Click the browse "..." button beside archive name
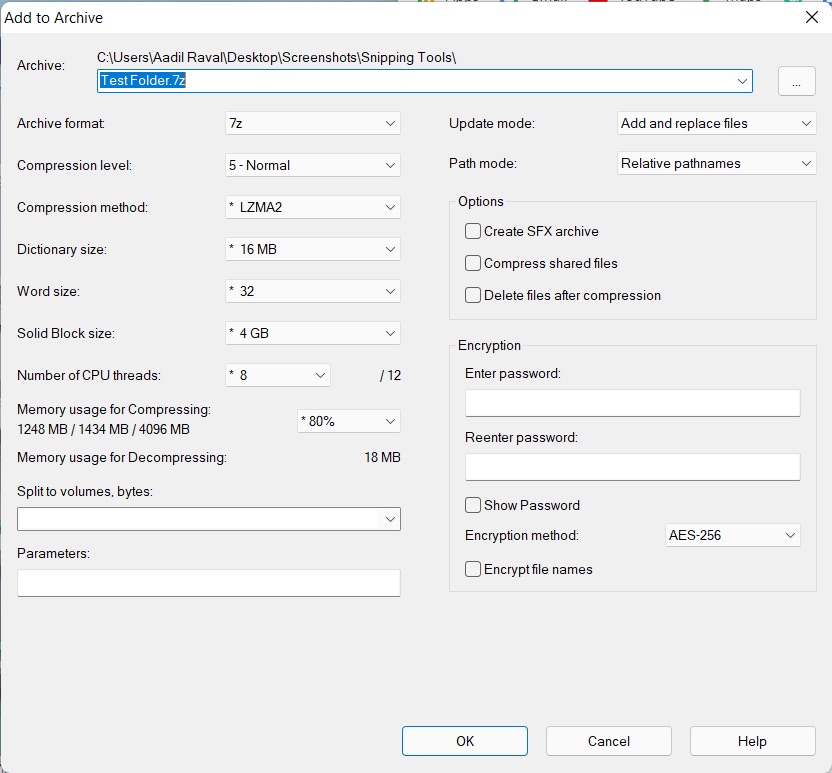 (796, 82)
